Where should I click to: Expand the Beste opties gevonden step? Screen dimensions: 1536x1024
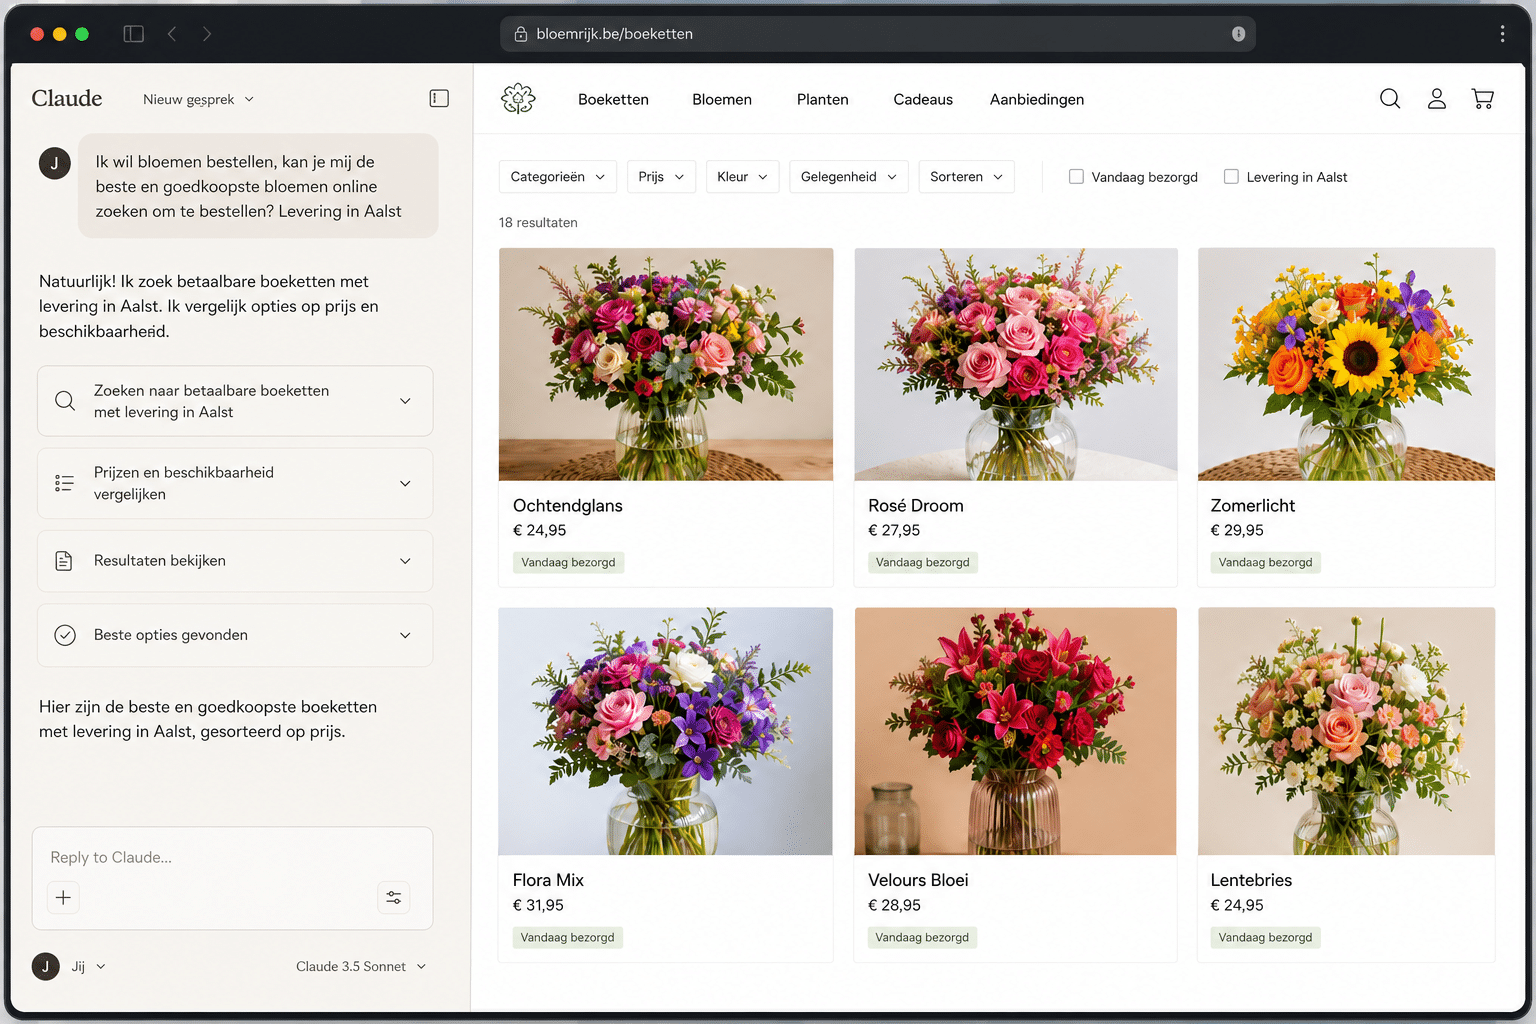click(235, 635)
